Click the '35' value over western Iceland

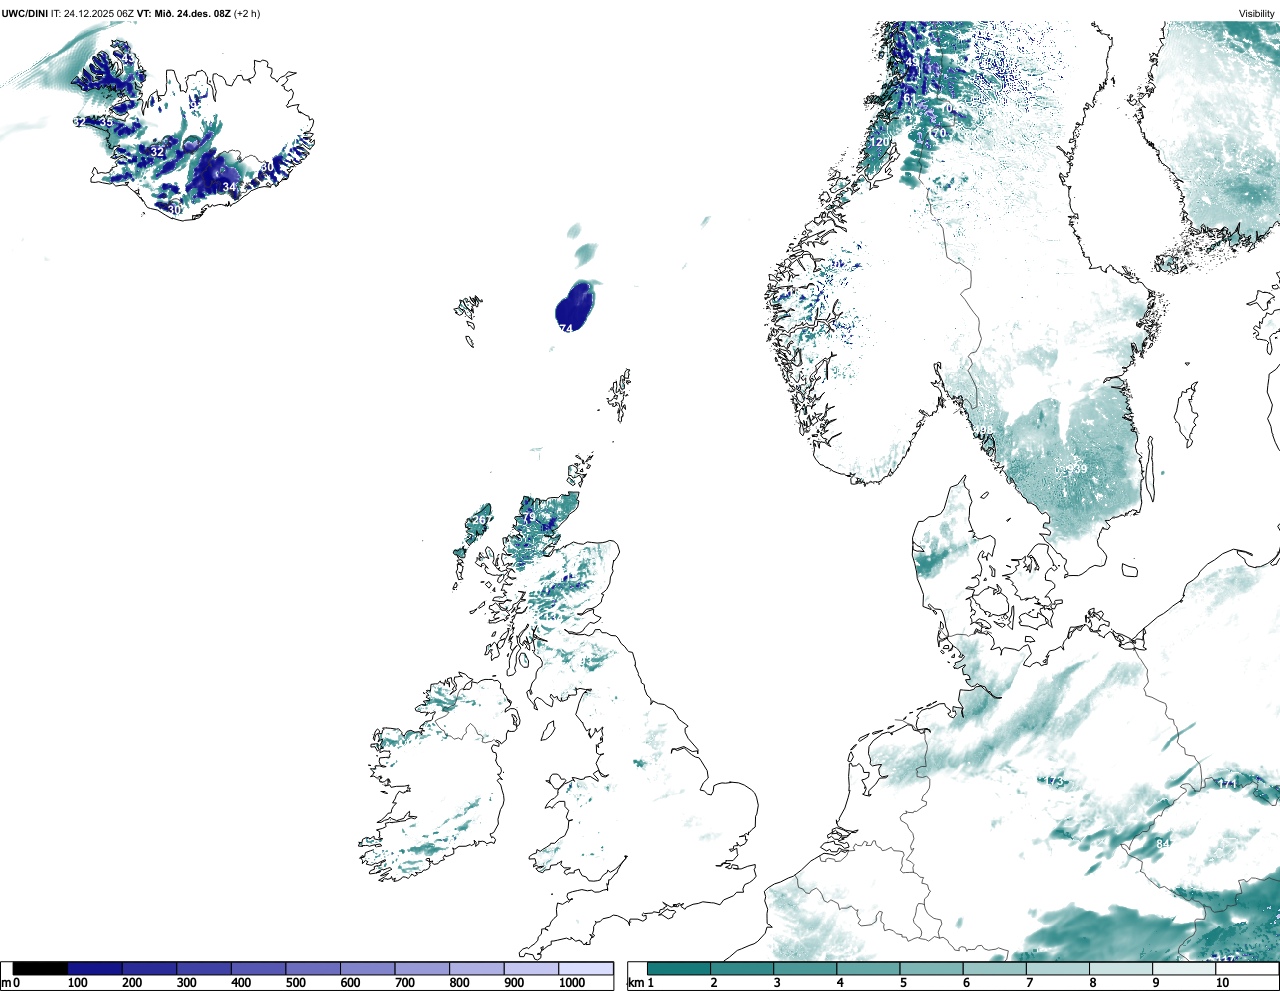[106, 122]
